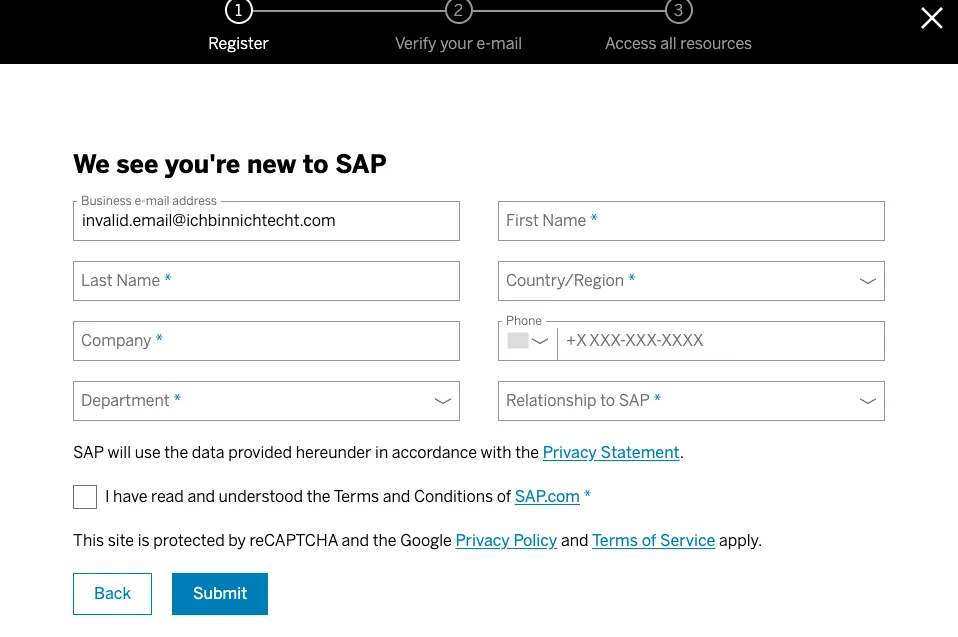Select the Verify your e-mail step label
The width and height of the screenshot is (958, 637).
tap(458, 44)
